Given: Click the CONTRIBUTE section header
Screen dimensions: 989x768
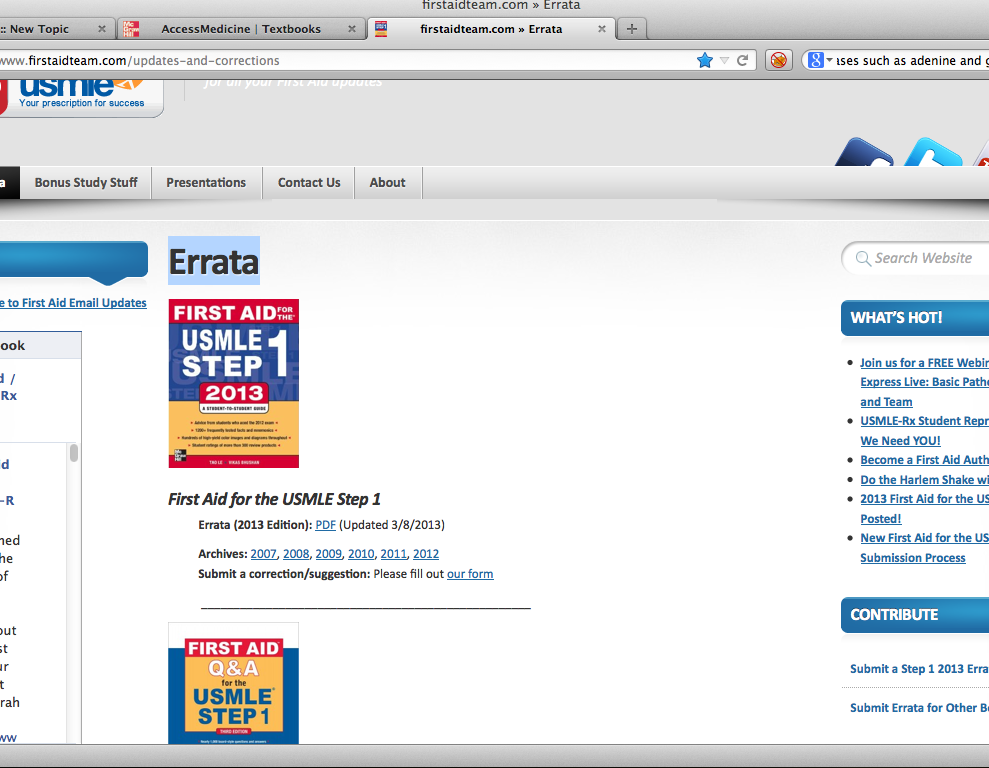Looking at the screenshot, I should click(915, 615).
